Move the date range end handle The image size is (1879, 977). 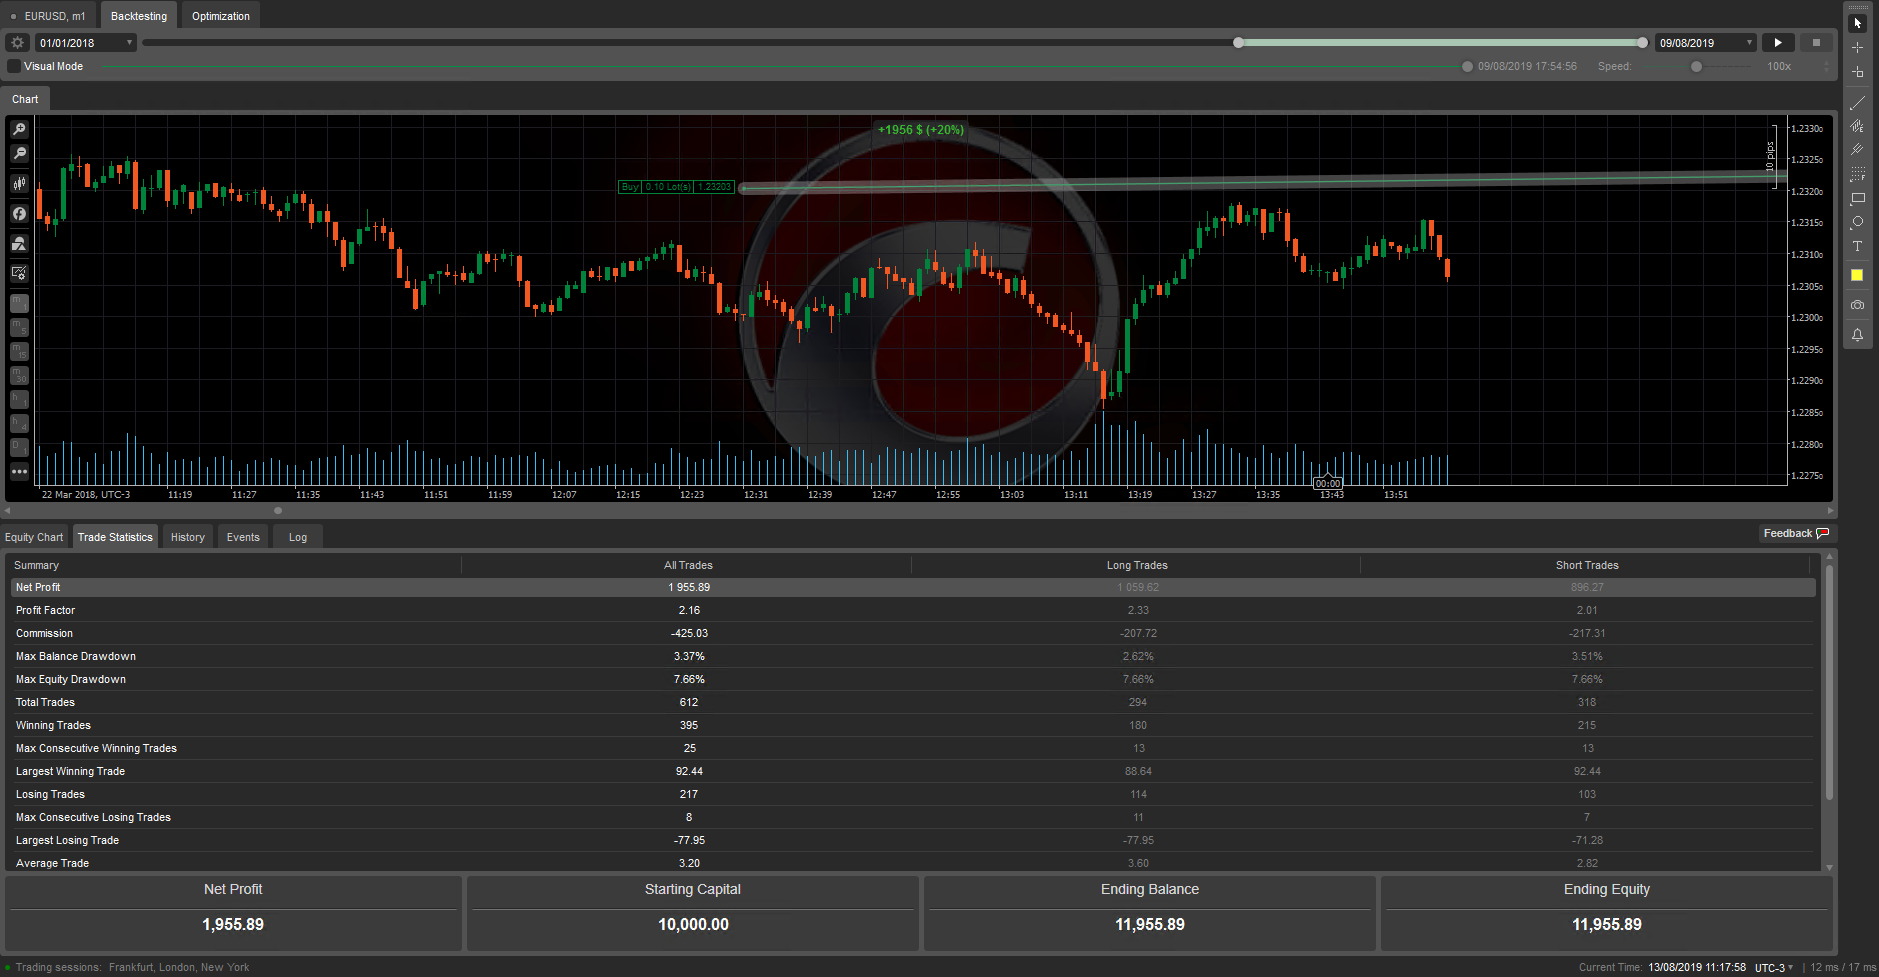point(1642,43)
